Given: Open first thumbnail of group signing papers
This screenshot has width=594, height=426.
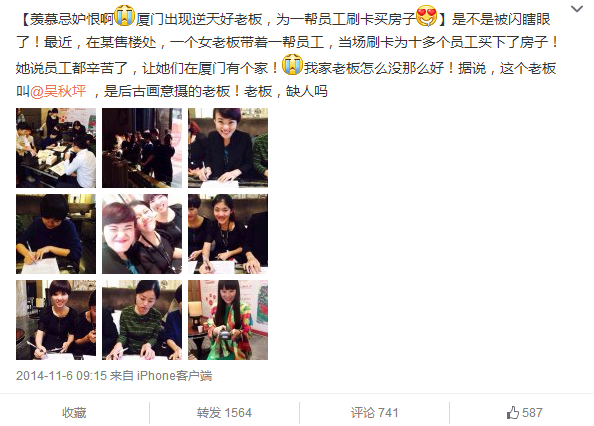Looking at the screenshot, I should tap(56, 148).
